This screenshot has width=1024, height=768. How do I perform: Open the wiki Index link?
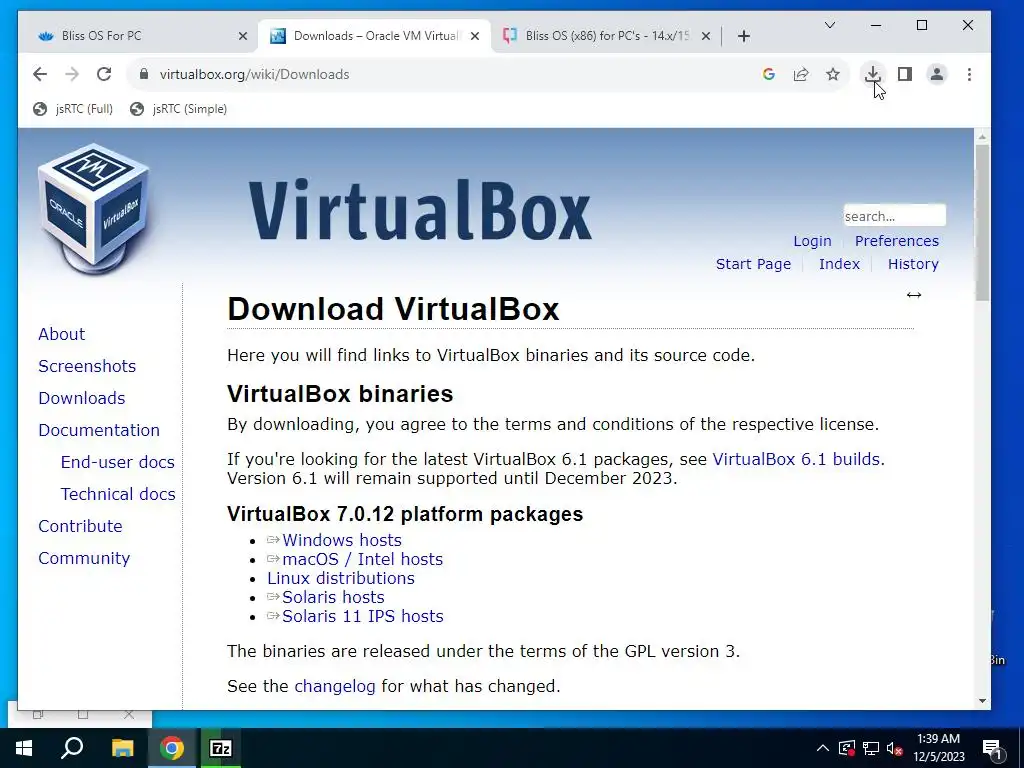839,264
